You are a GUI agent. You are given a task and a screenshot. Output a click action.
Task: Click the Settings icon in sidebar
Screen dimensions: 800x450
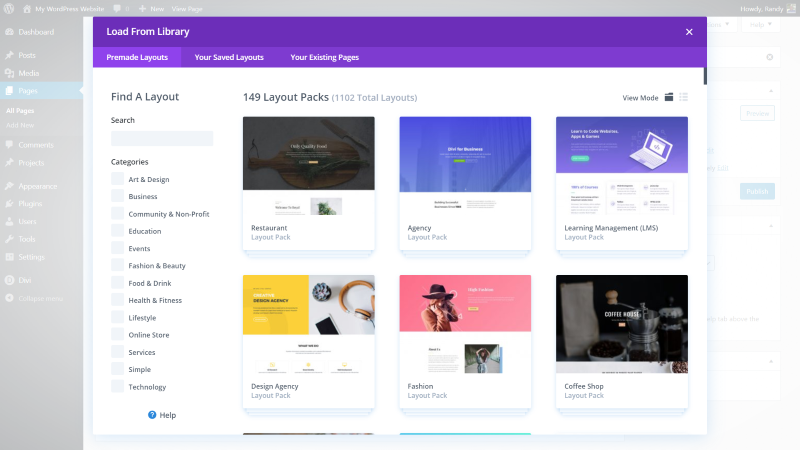(10, 257)
